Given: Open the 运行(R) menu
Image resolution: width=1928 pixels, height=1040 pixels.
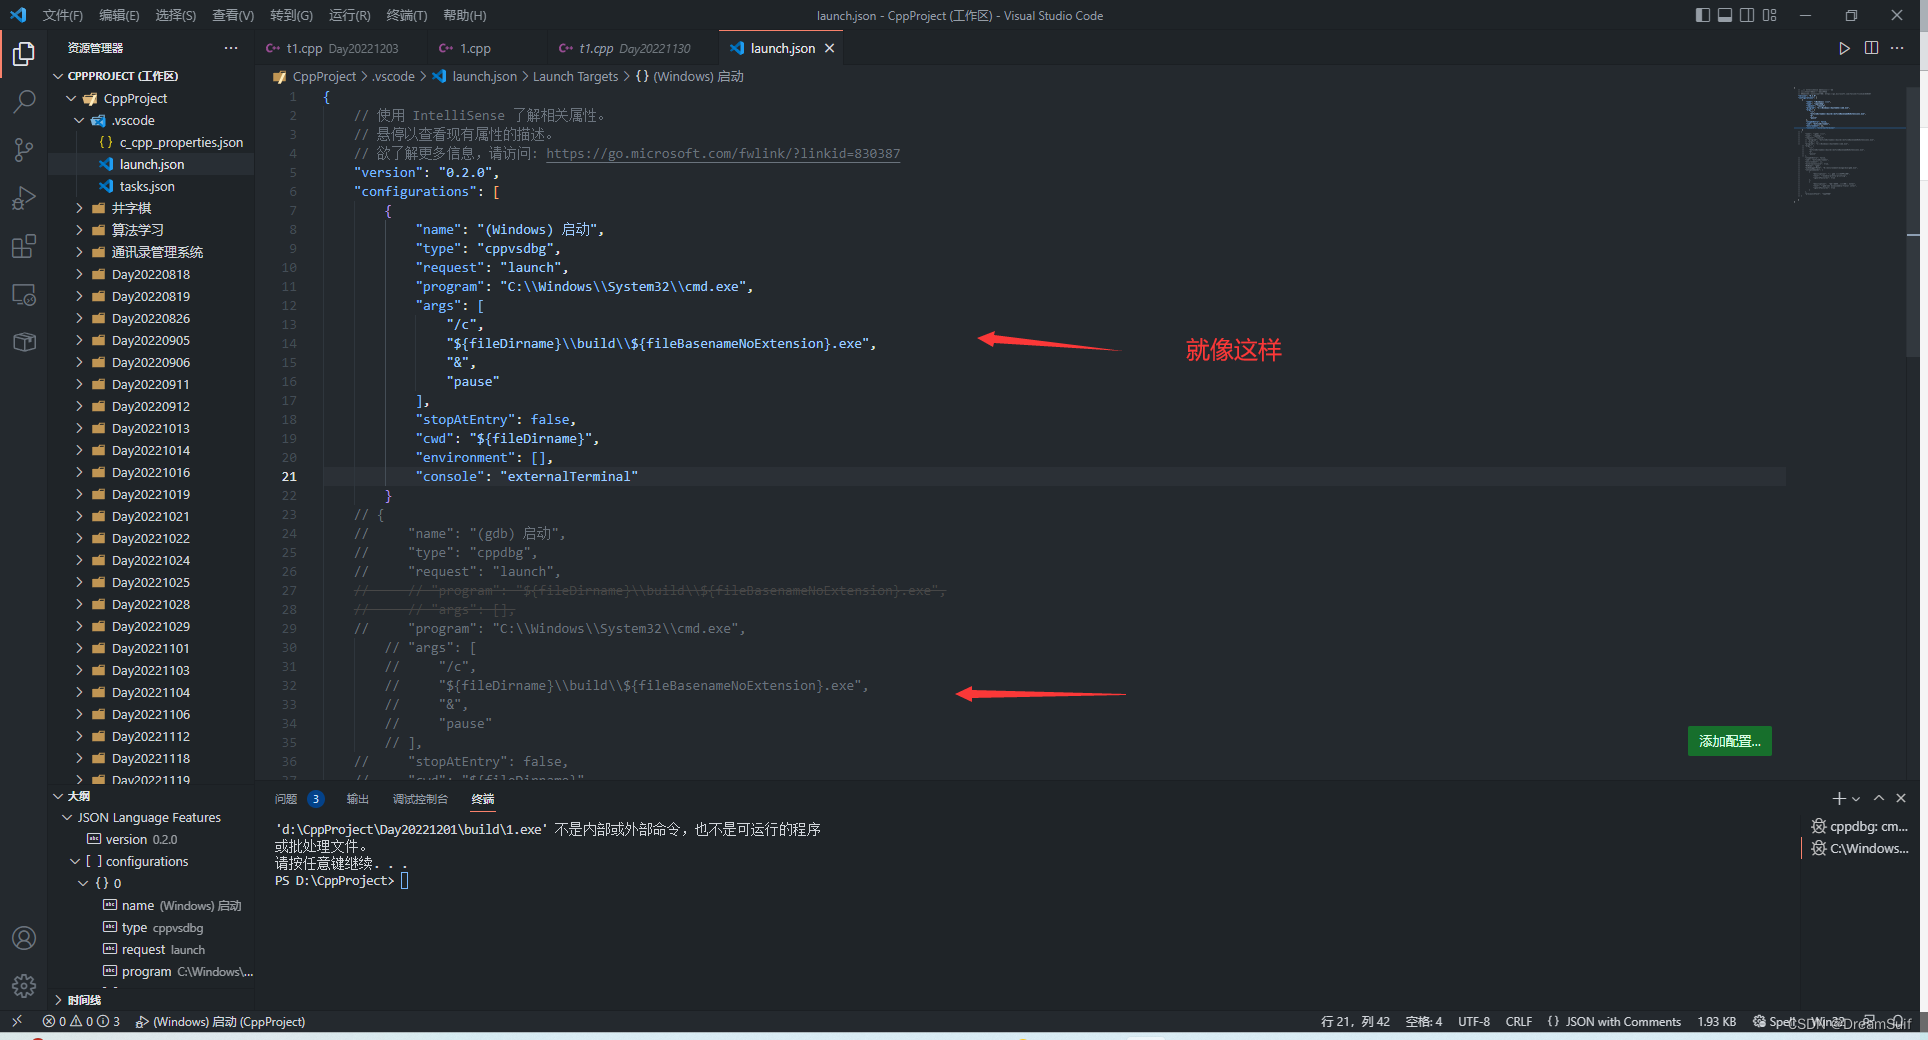Looking at the screenshot, I should 349,15.
